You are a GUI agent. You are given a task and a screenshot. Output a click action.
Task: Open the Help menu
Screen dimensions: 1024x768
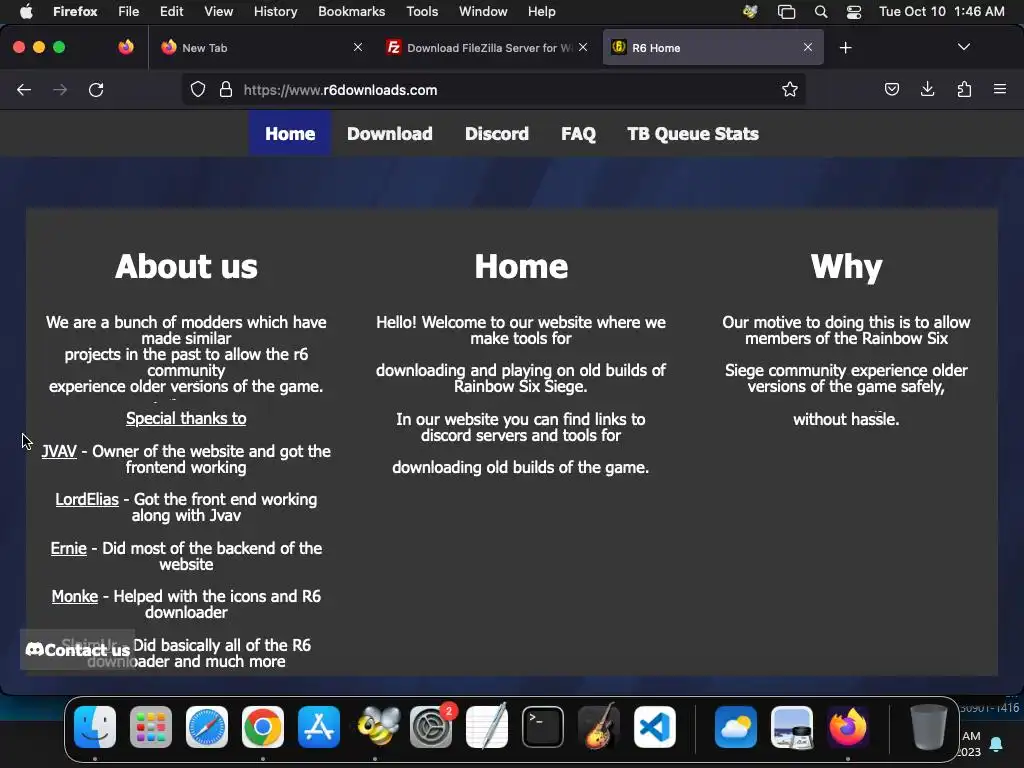[541, 11]
